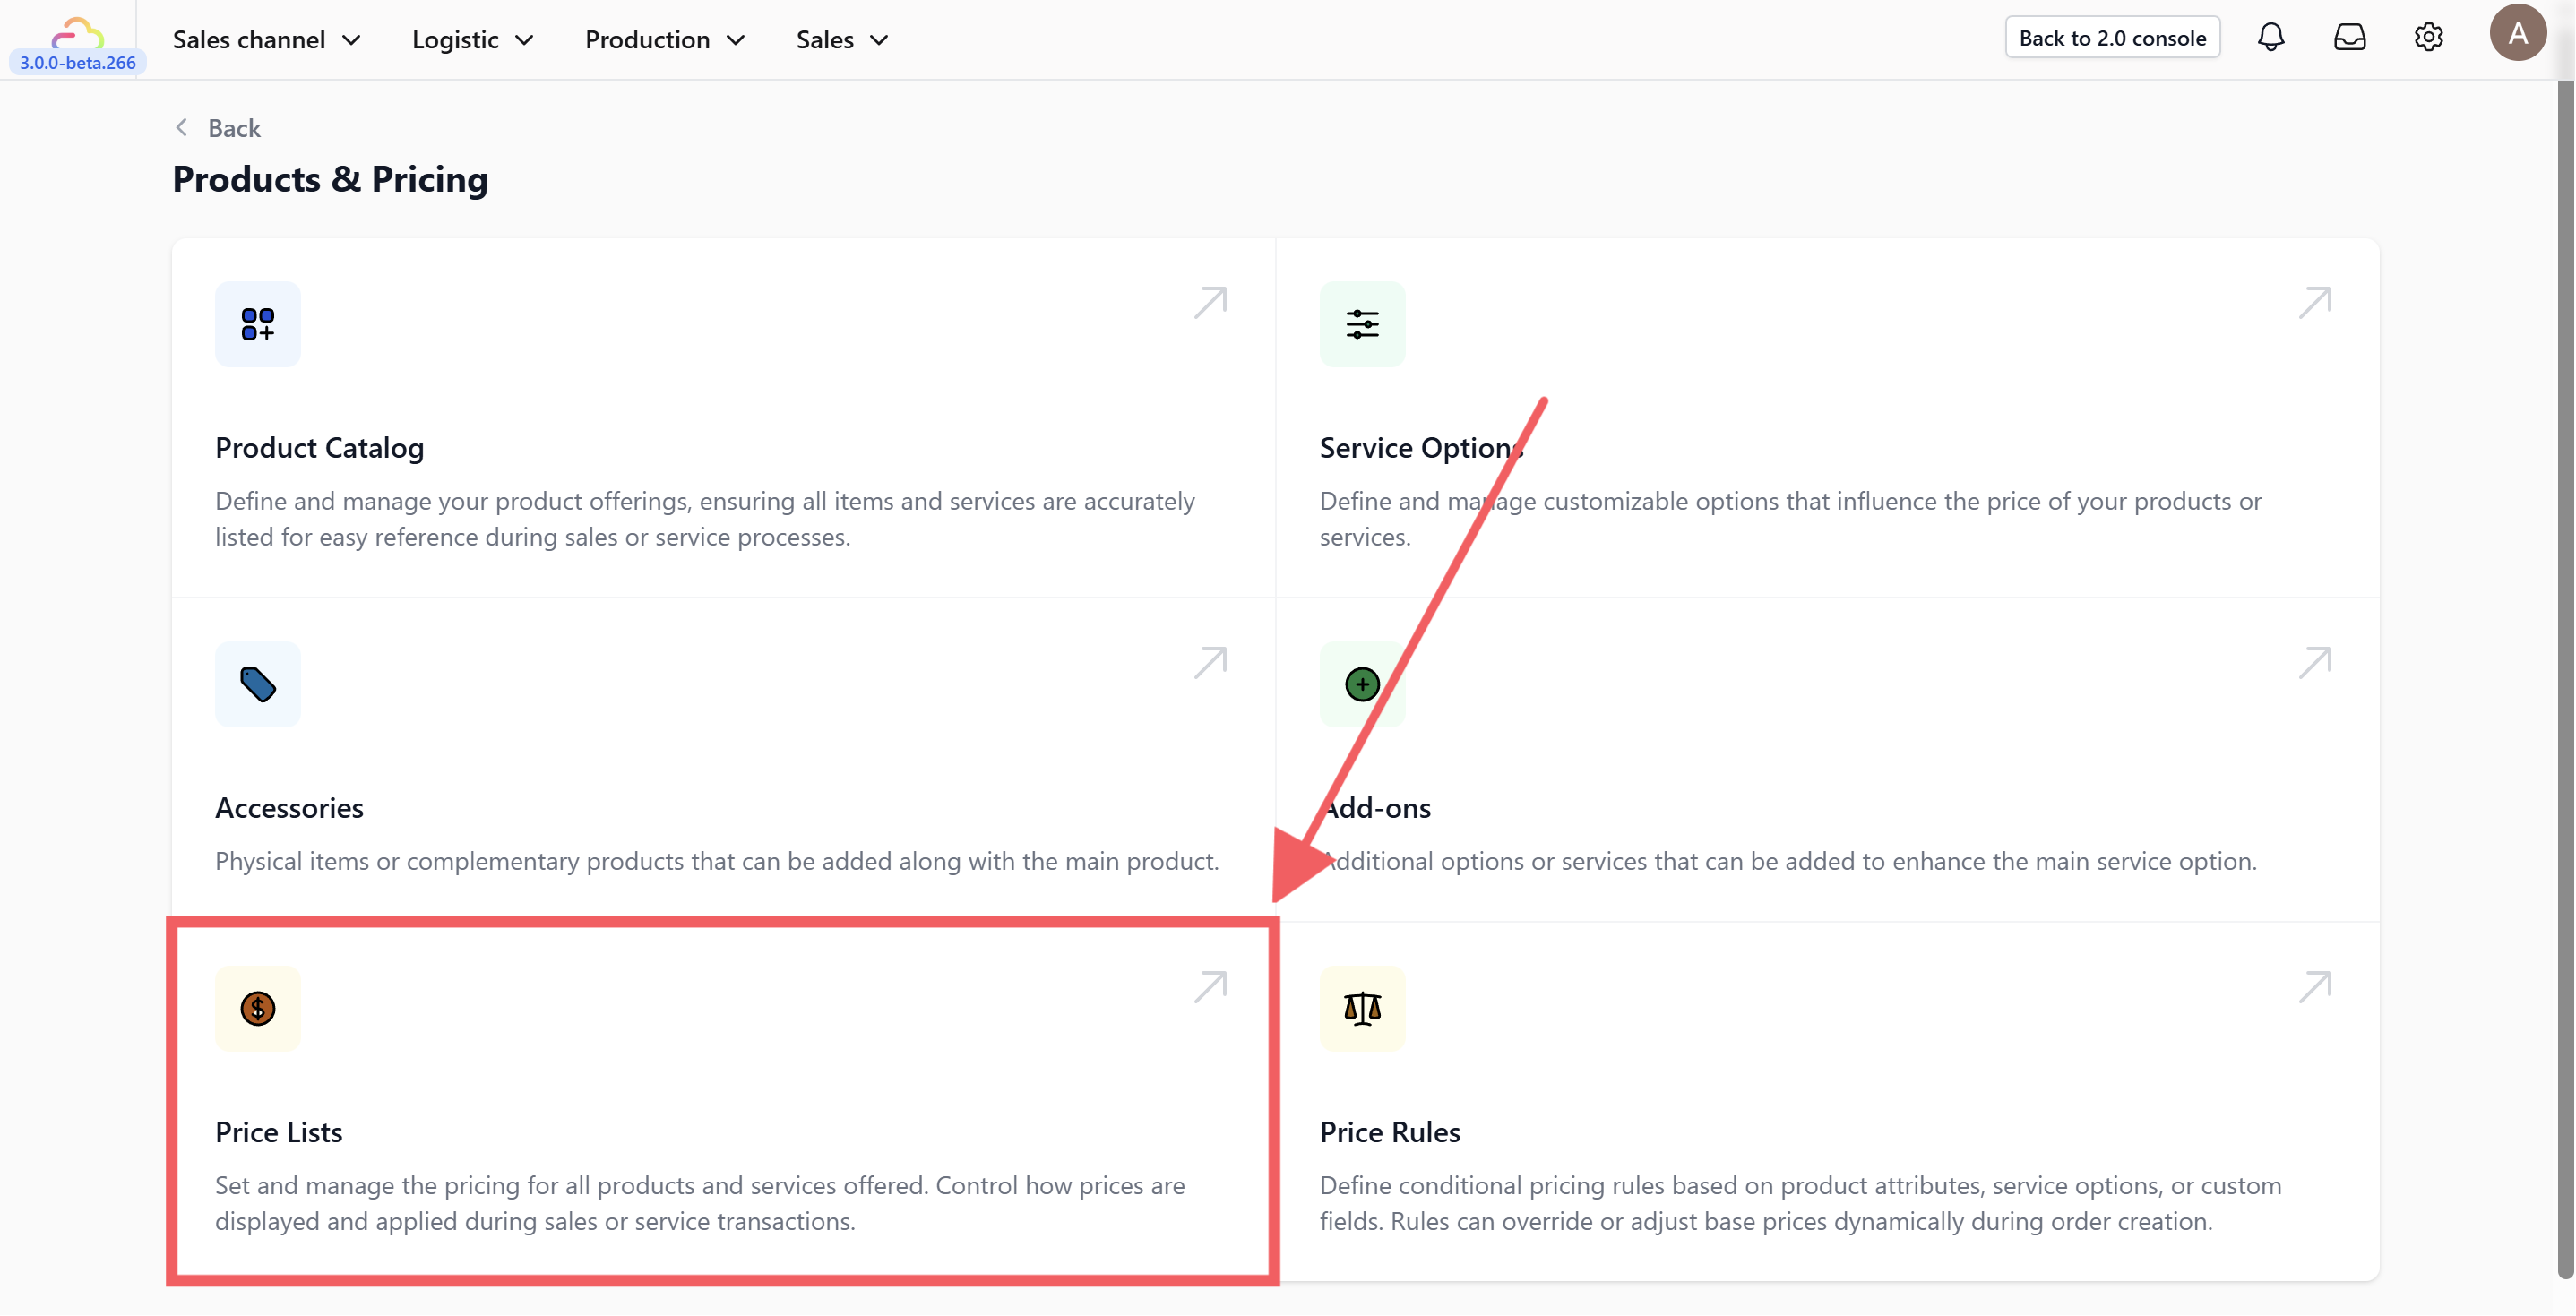
Task: Go Back using the chevron link
Action: point(218,128)
